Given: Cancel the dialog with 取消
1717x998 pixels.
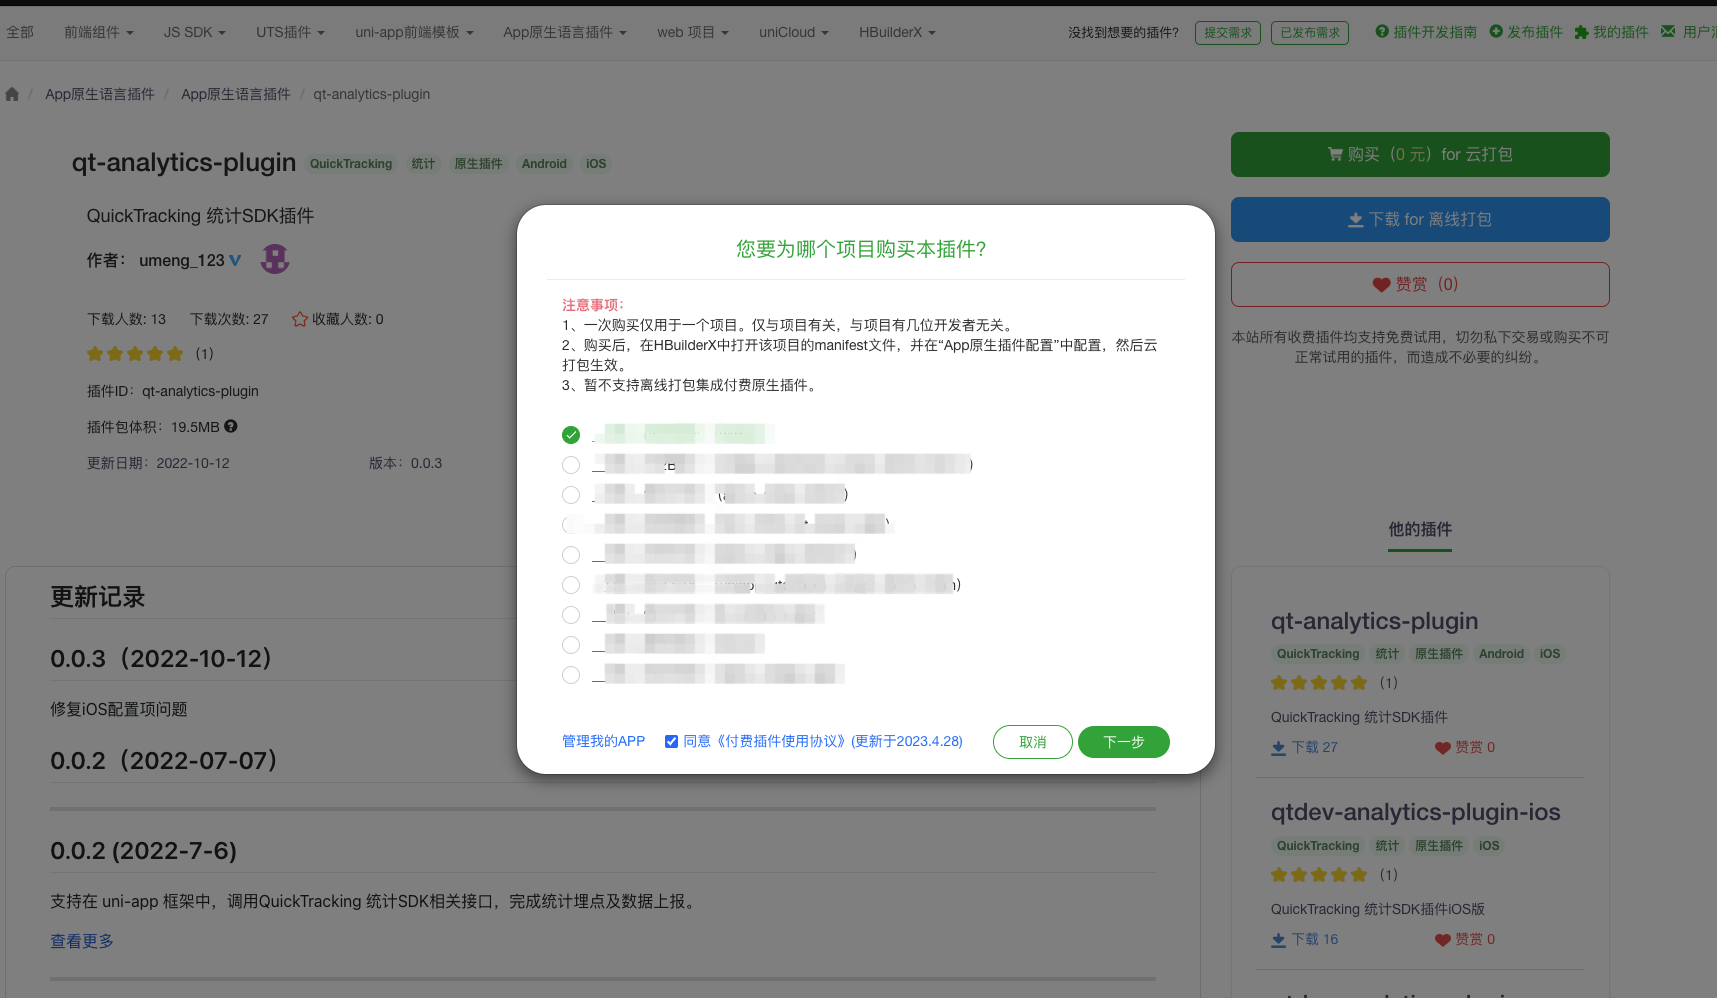Looking at the screenshot, I should 1033,742.
